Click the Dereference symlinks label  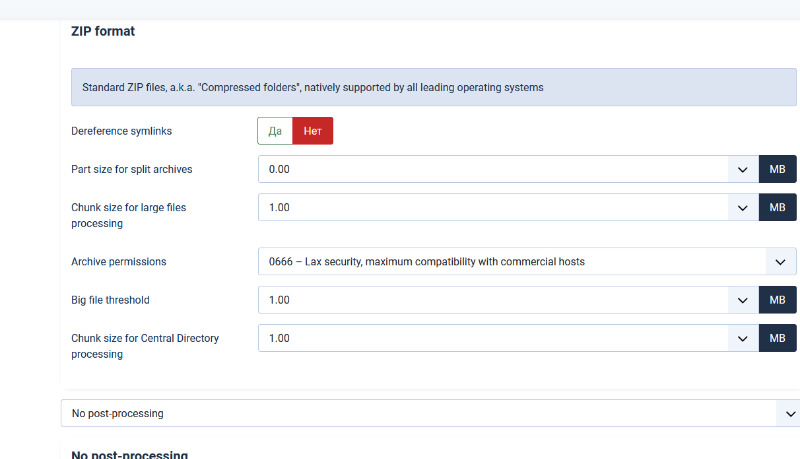[121, 131]
